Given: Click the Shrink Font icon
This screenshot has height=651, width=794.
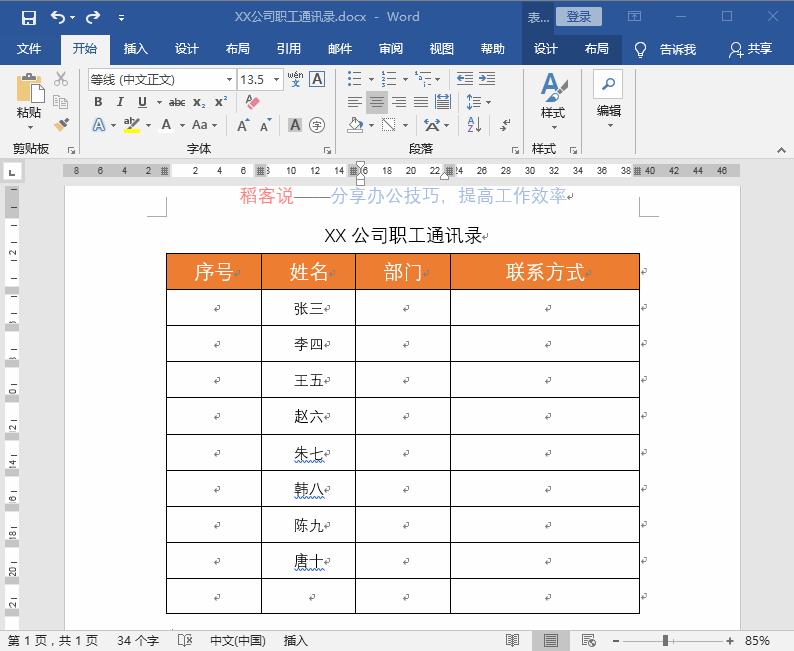Looking at the screenshot, I should [265, 125].
